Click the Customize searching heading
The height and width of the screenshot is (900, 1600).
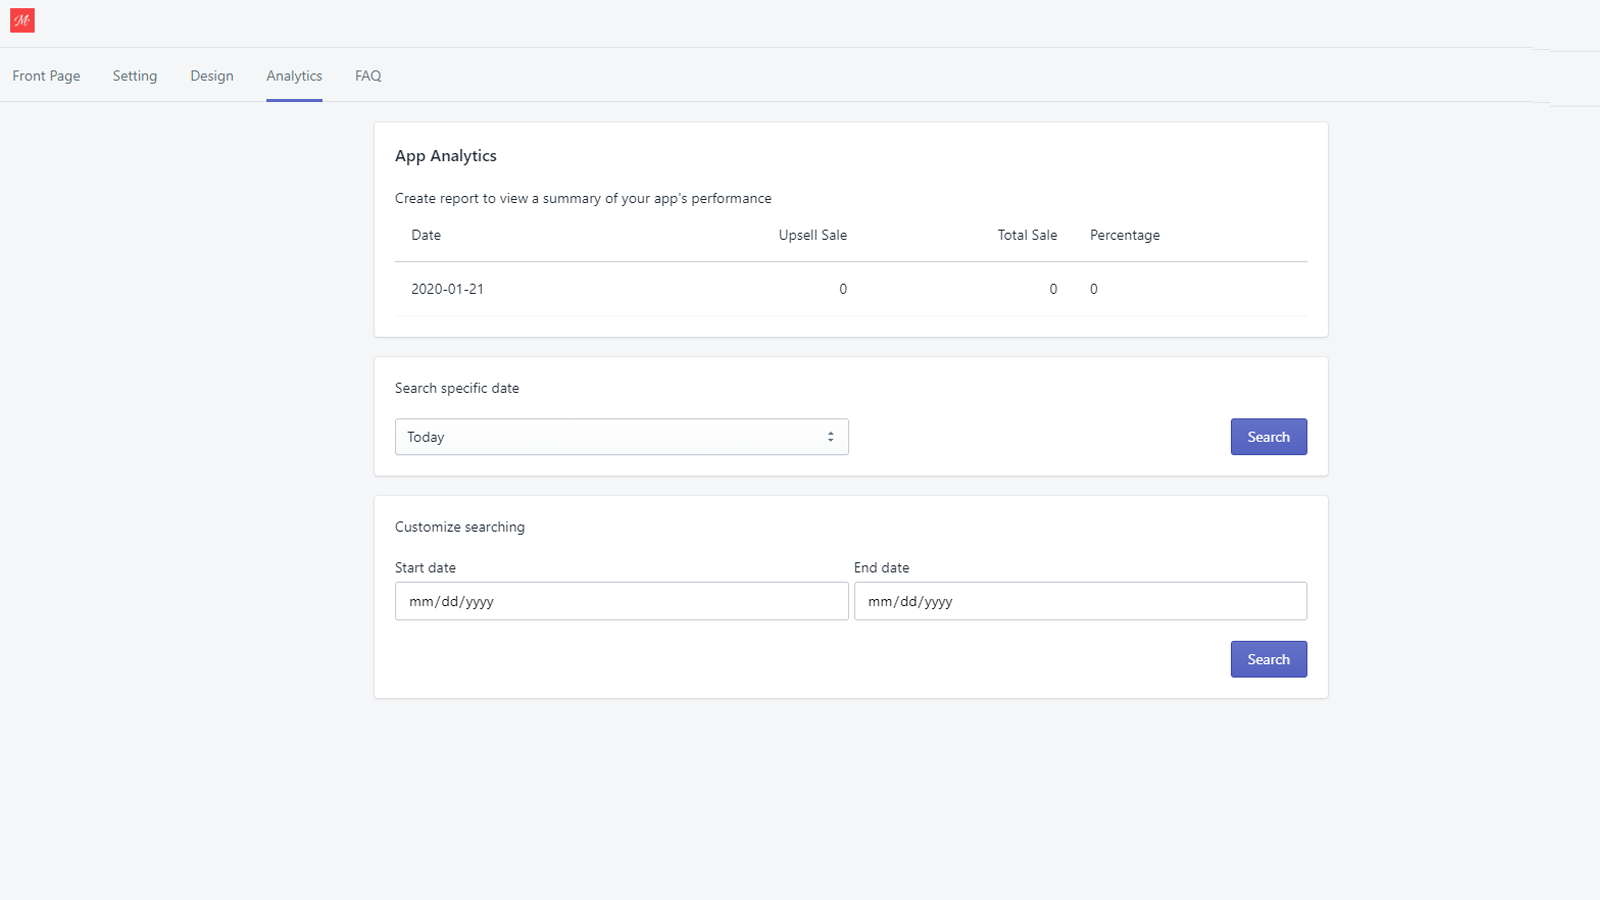click(459, 526)
